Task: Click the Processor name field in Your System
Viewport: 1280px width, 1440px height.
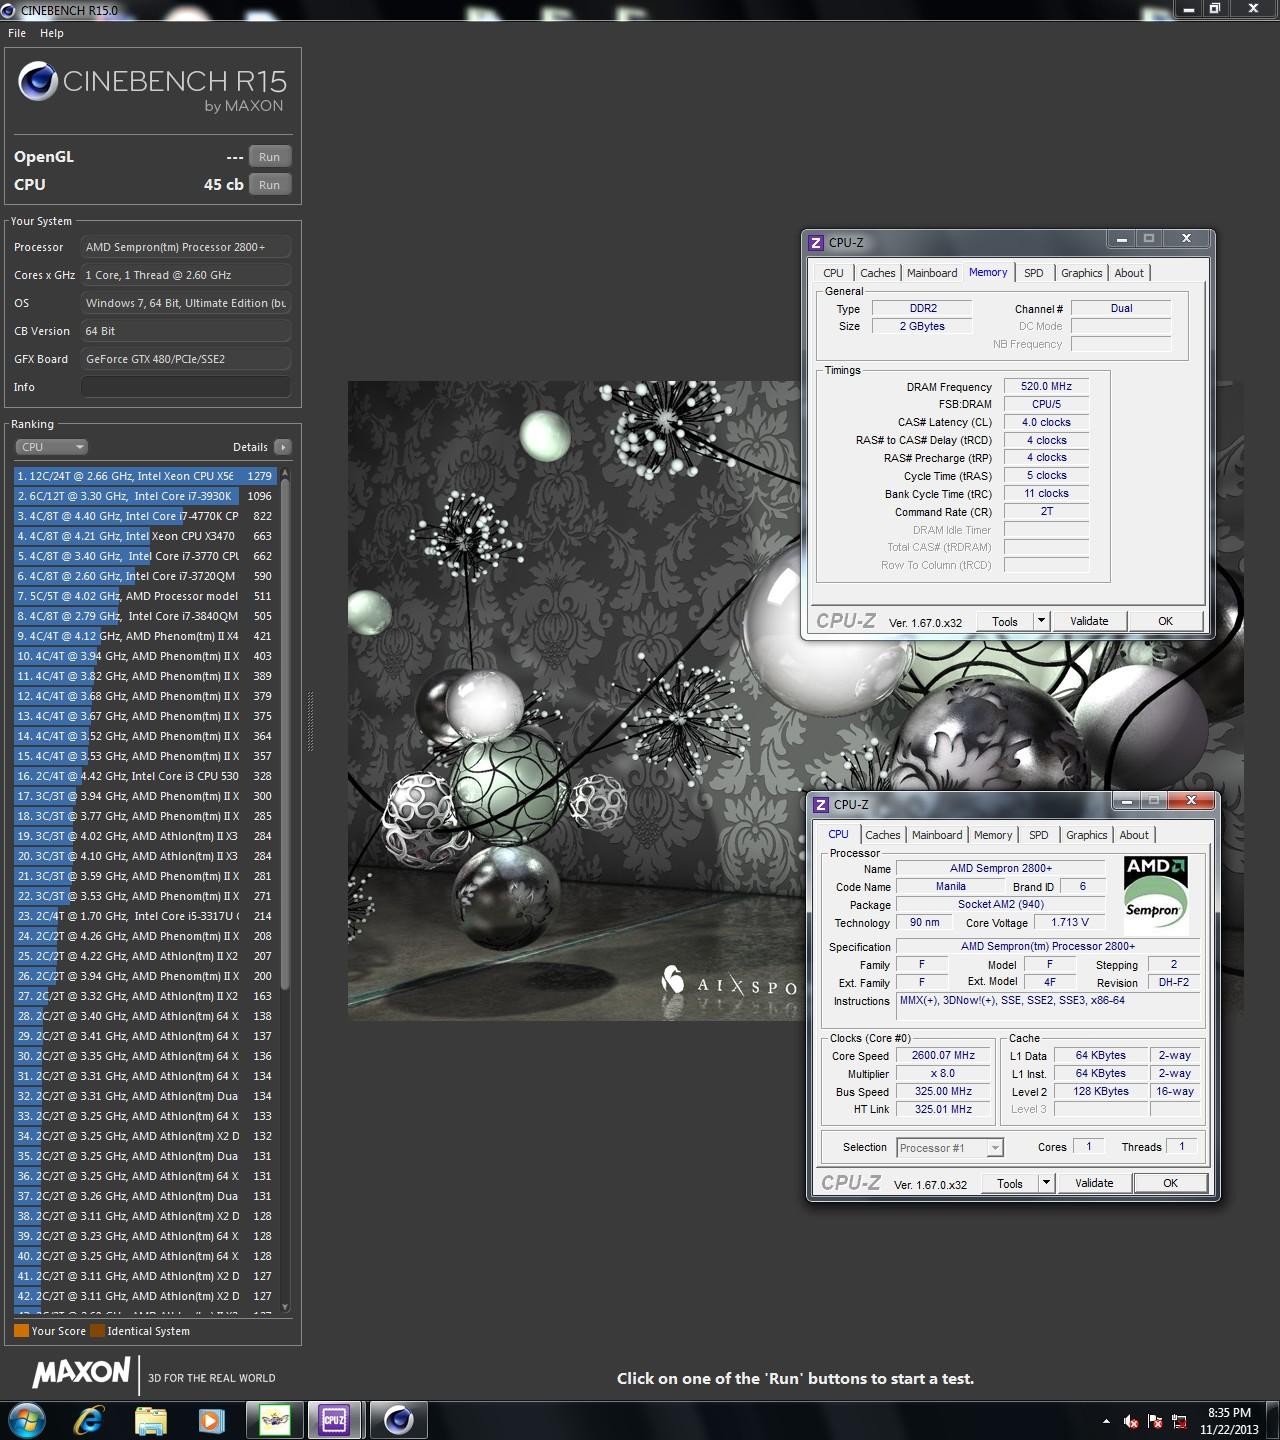Action: [x=186, y=247]
